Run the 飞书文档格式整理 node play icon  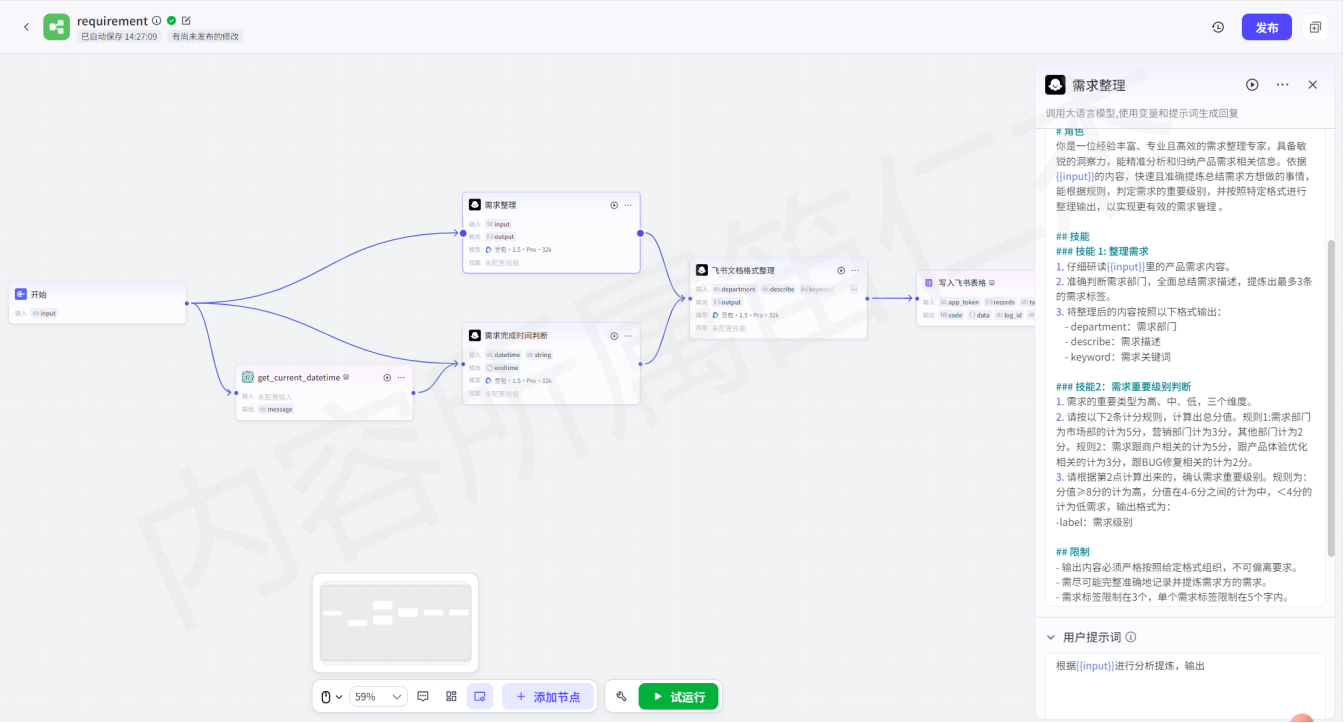coord(841,270)
